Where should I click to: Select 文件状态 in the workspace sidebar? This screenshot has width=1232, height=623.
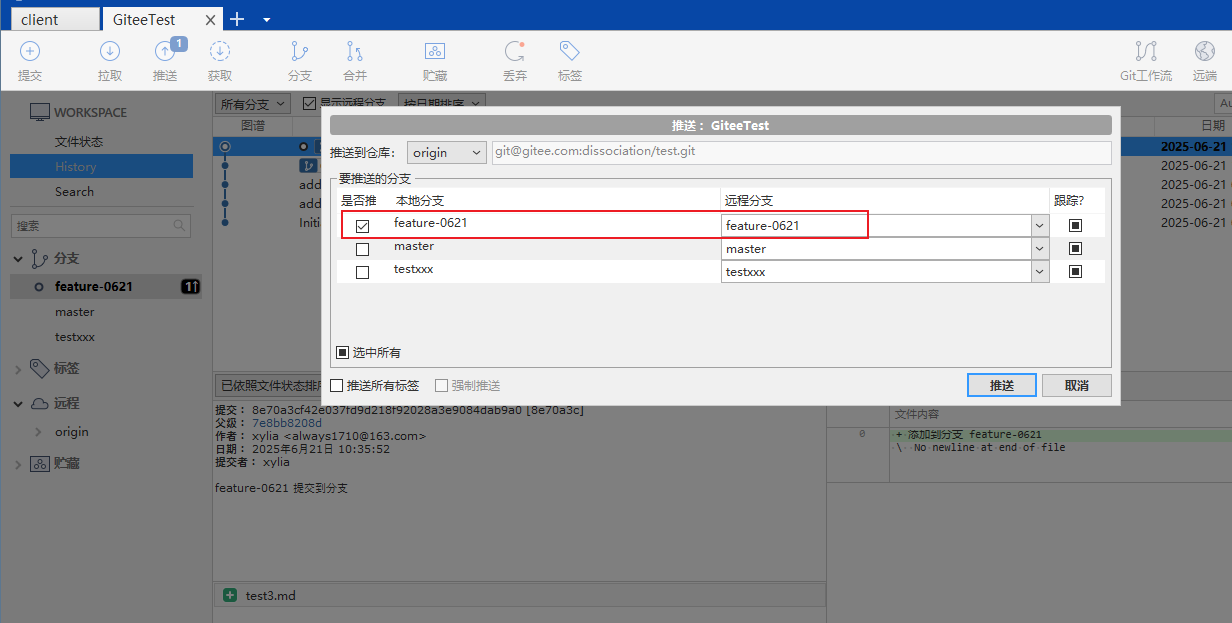[x=79, y=142]
